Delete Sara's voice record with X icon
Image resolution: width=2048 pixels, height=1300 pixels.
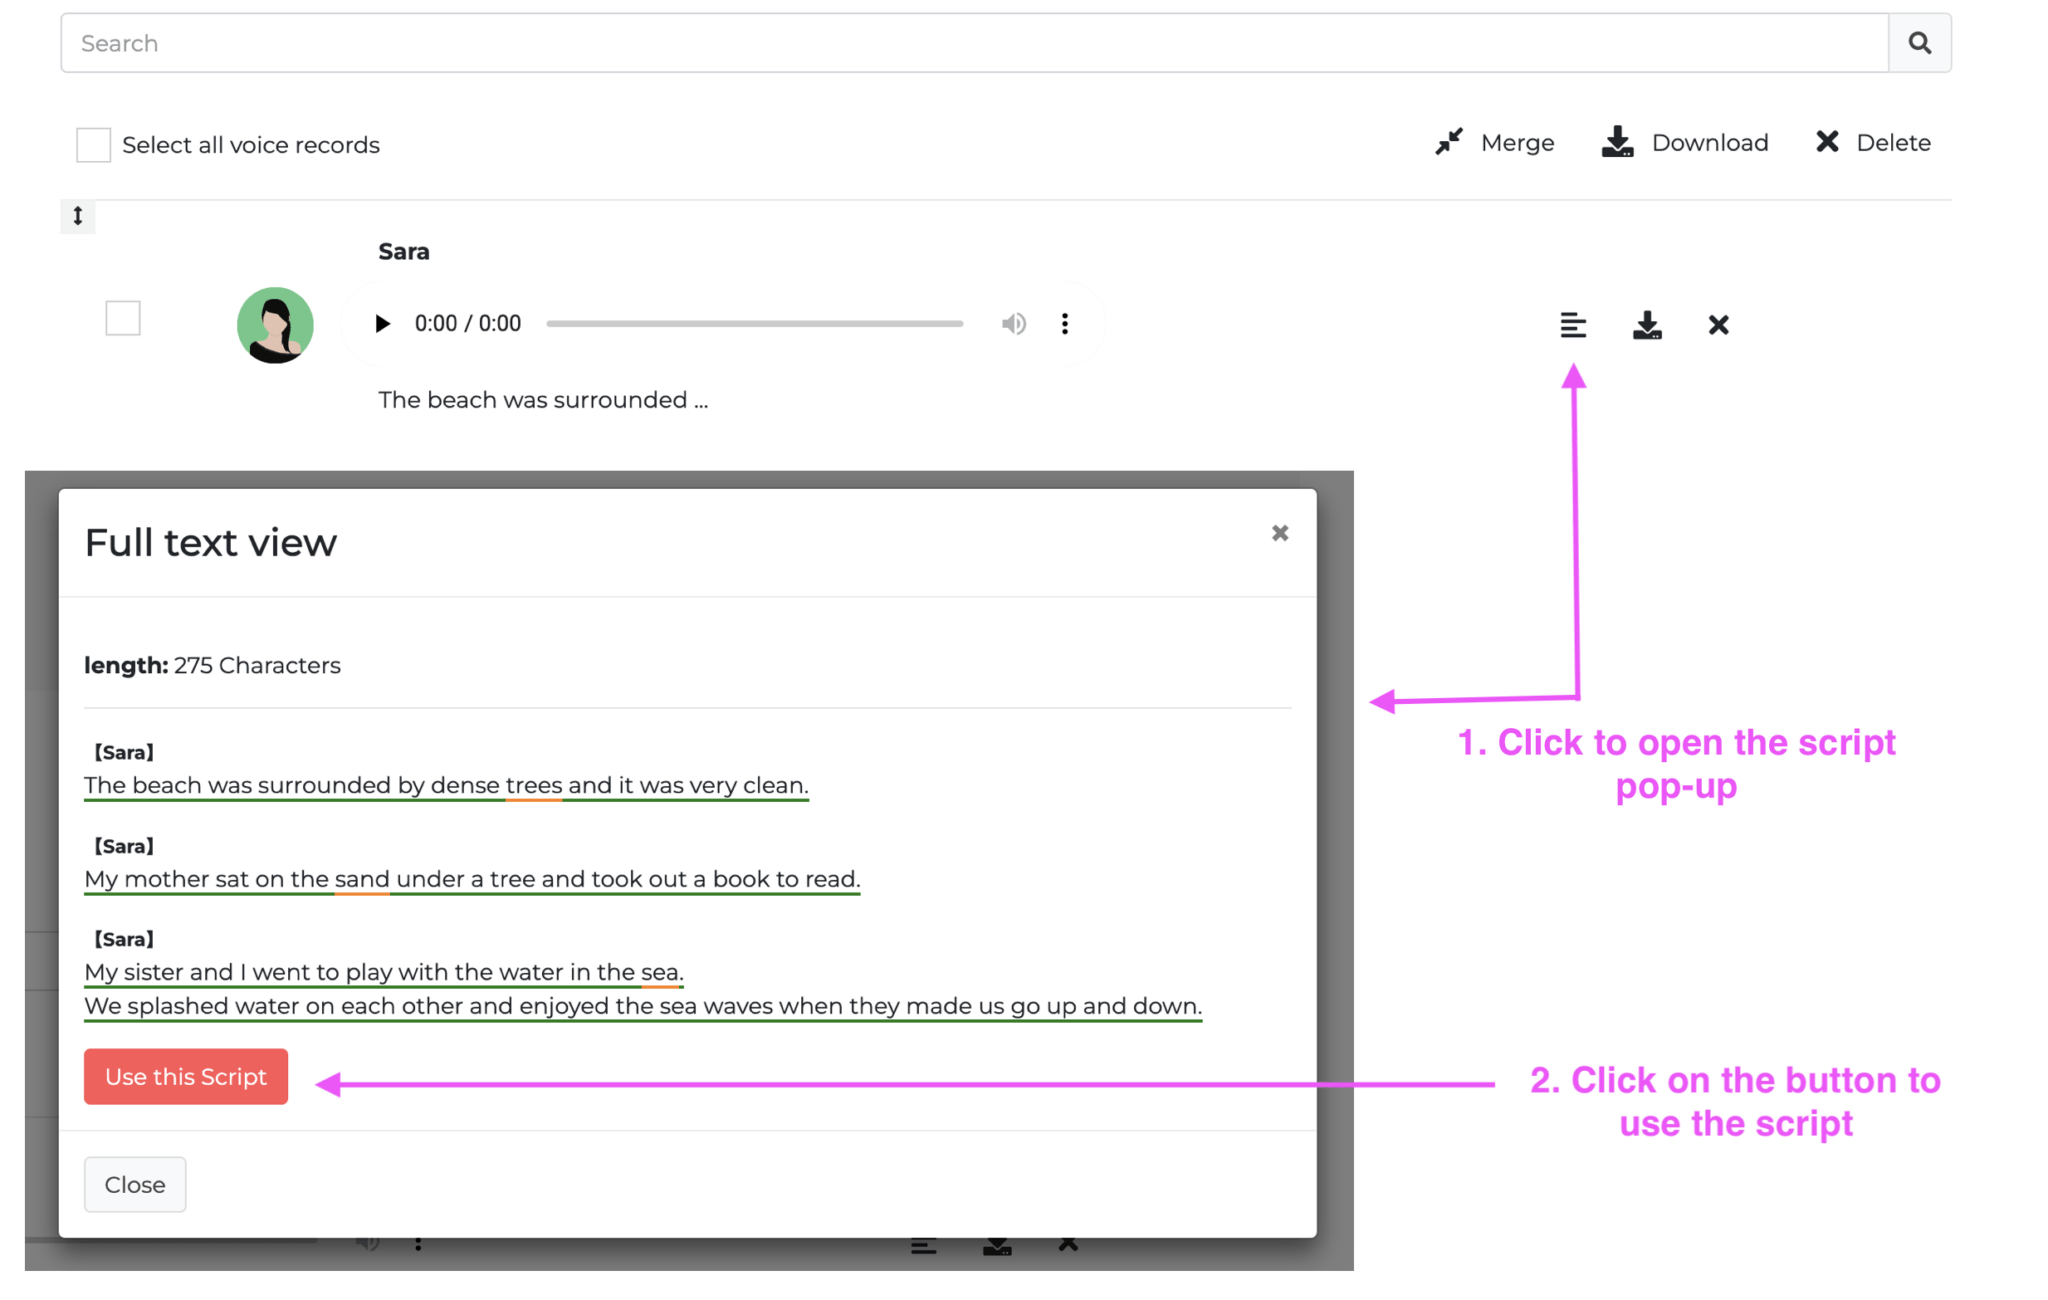click(x=1719, y=325)
